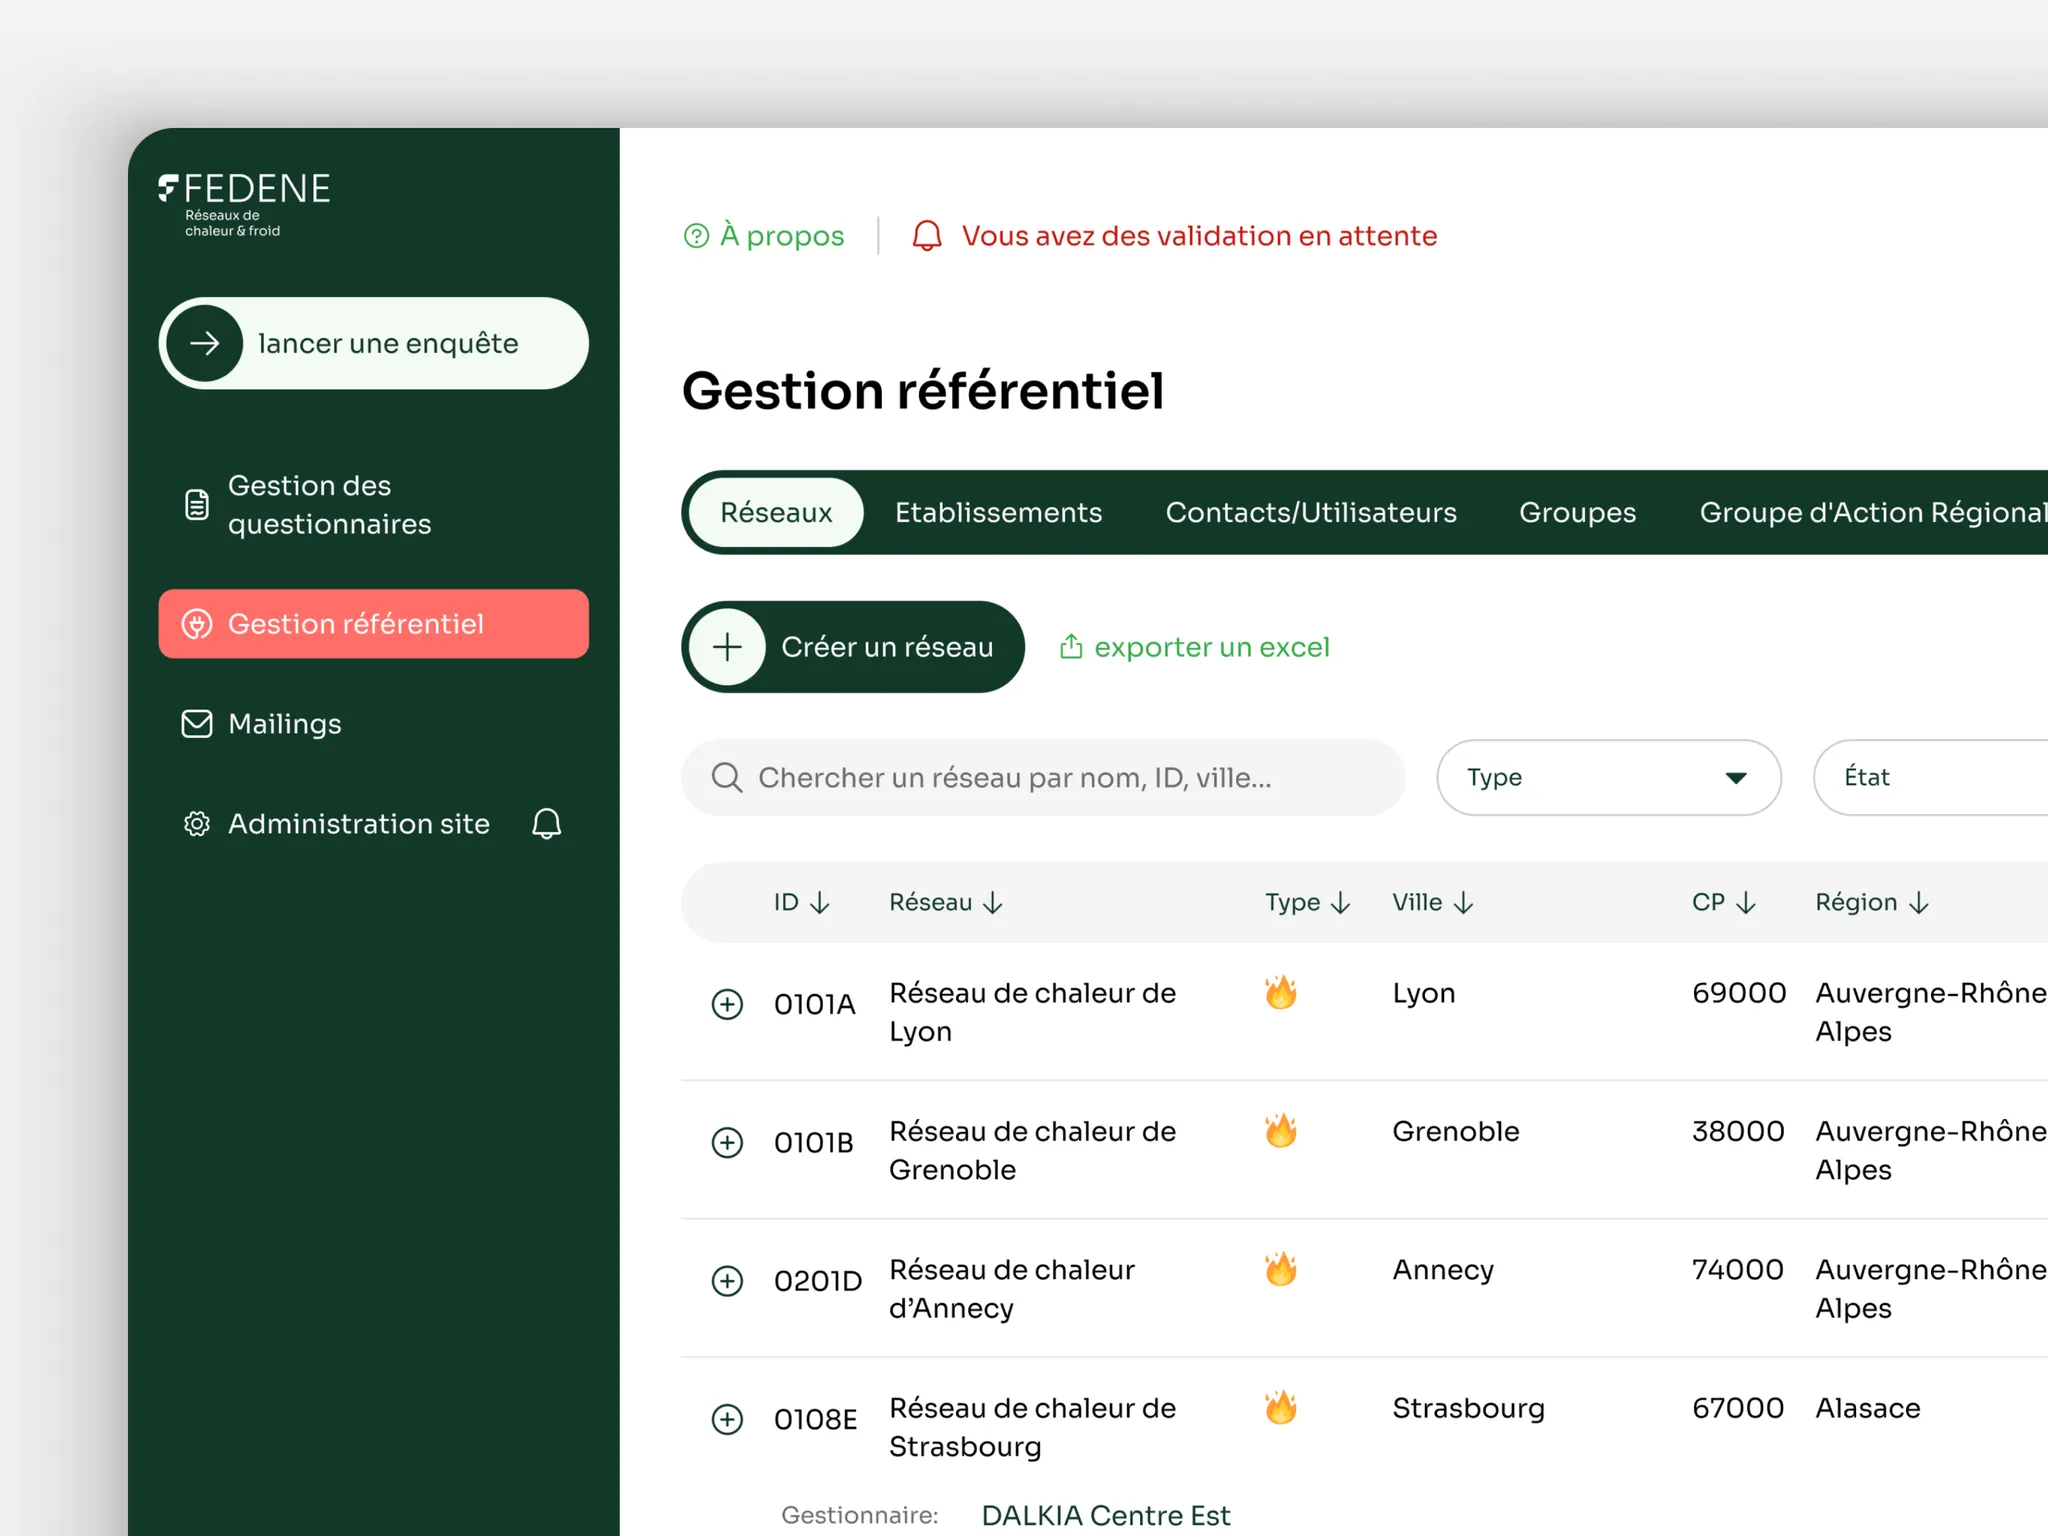Expand row 0101B details

727,1142
